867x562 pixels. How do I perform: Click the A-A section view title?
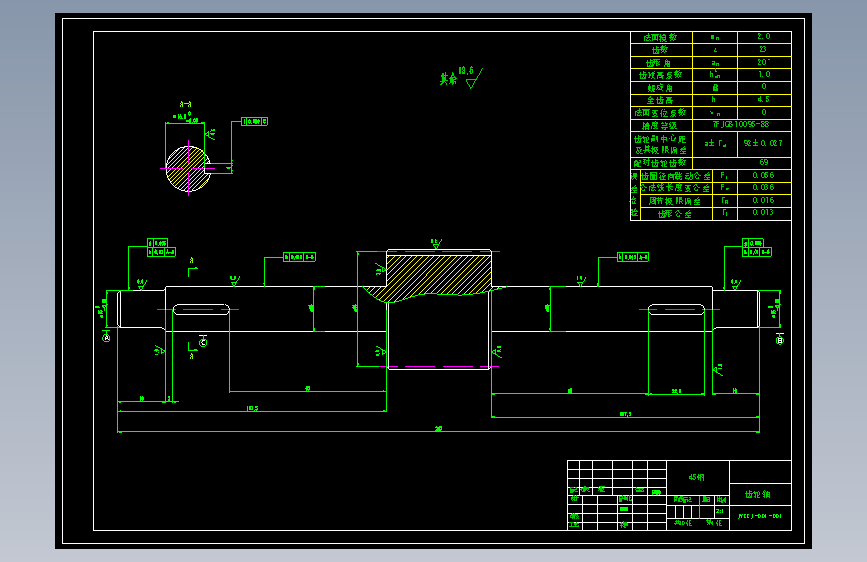click(186, 104)
